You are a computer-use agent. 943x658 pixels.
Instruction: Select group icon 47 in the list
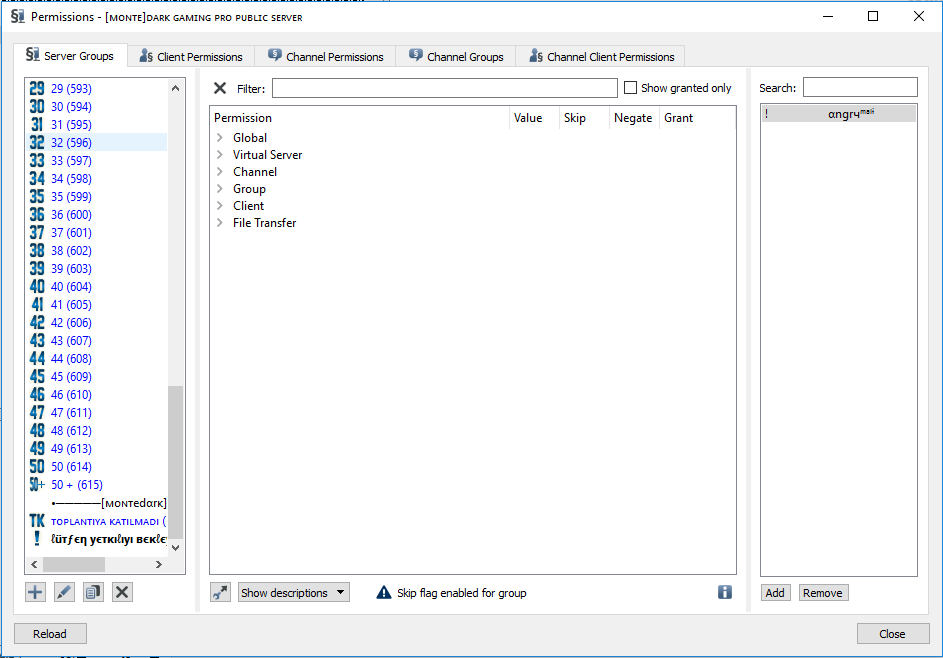point(37,413)
